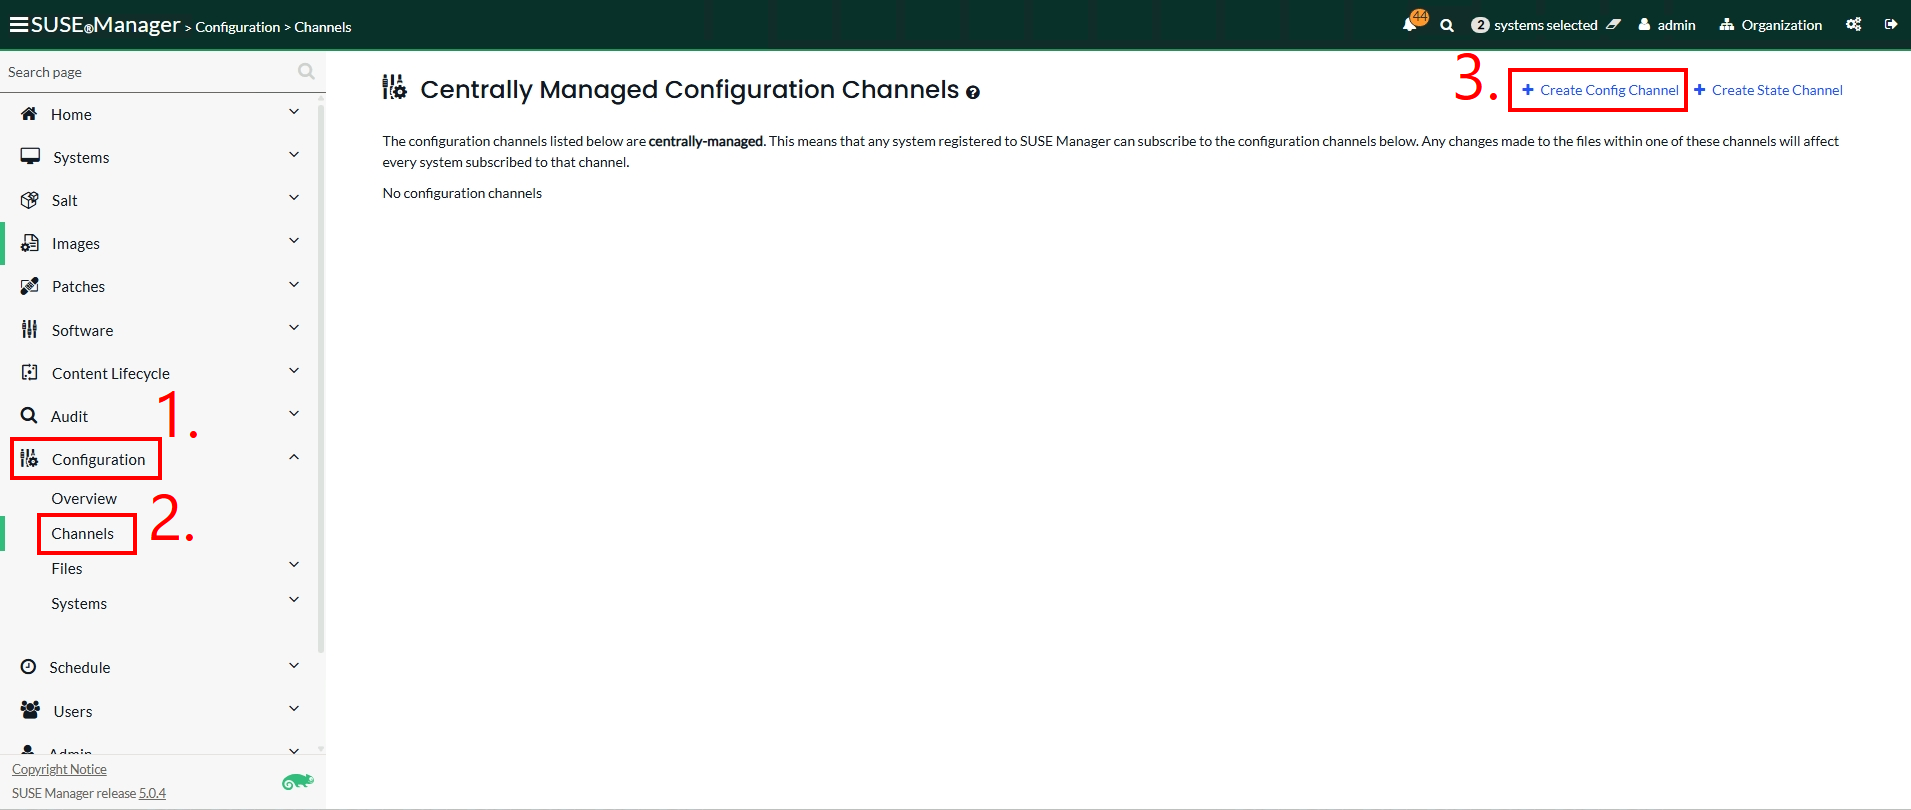
Task: Expand the Files submenu chevron
Action: click(x=294, y=565)
